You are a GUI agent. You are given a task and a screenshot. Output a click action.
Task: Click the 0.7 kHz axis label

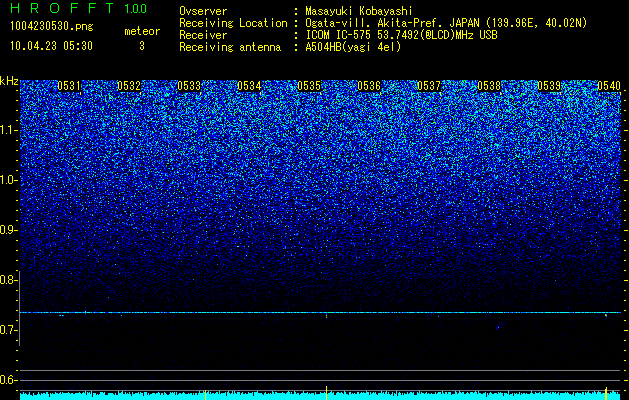(x=9, y=330)
